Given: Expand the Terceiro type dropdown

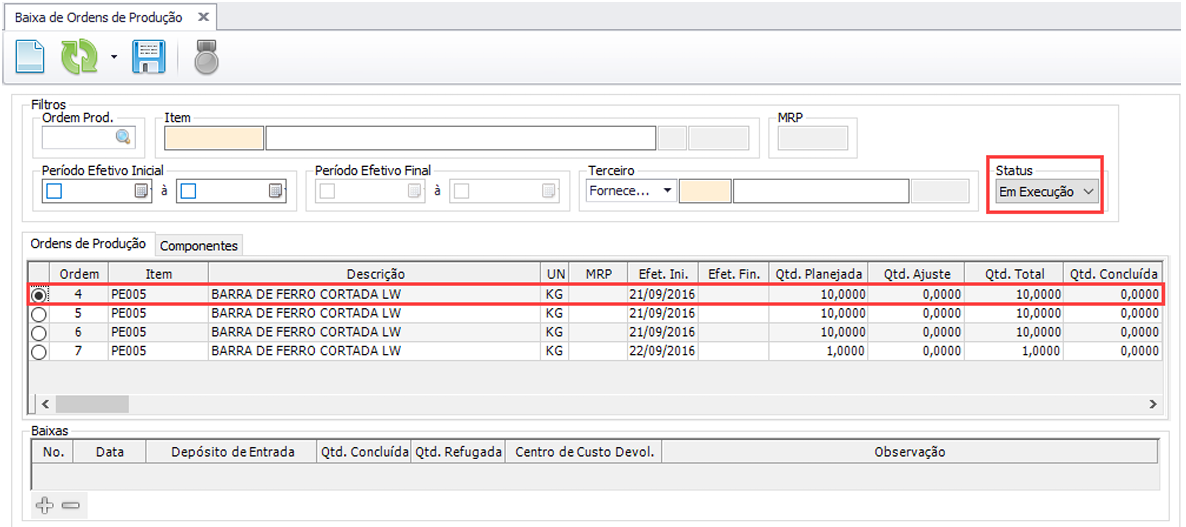Looking at the screenshot, I should click(x=667, y=191).
